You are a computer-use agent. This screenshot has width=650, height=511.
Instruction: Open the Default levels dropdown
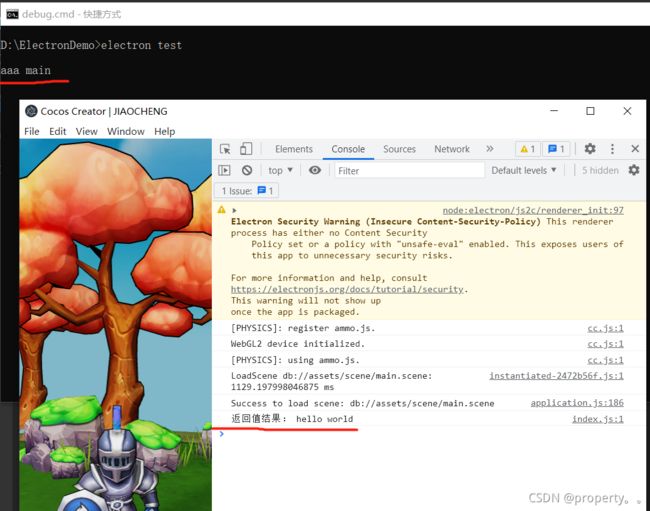tap(524, 170)
